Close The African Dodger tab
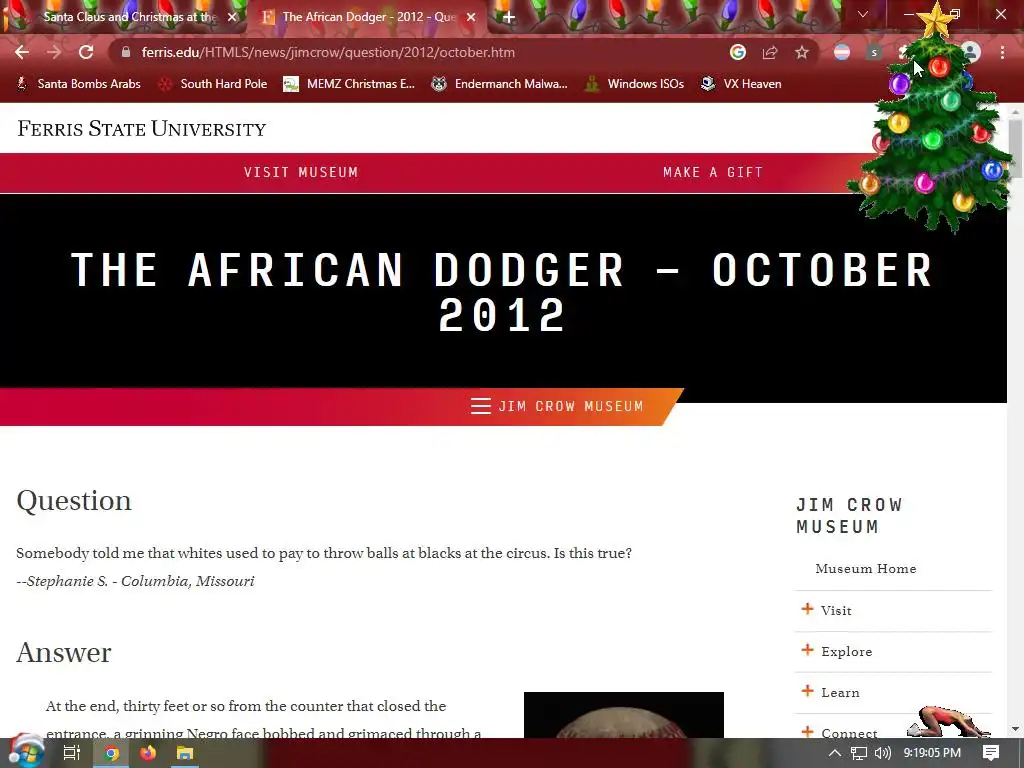The height and width of the screenshot is (768, 1024). [471, 17]
